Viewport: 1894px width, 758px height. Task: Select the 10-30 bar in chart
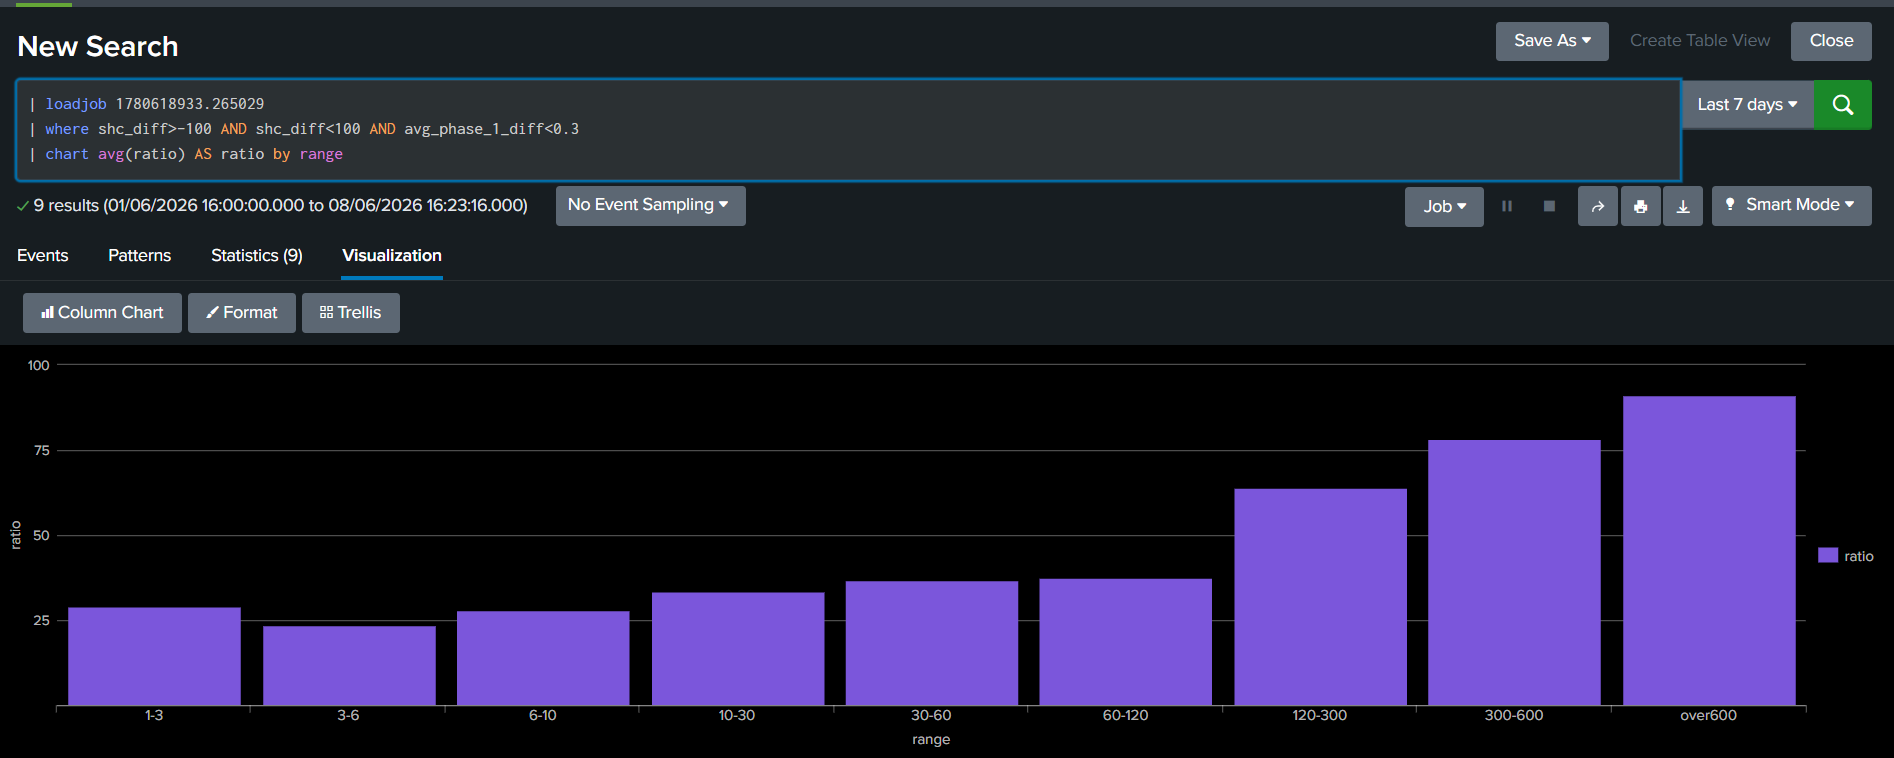[x=738, y=649]
